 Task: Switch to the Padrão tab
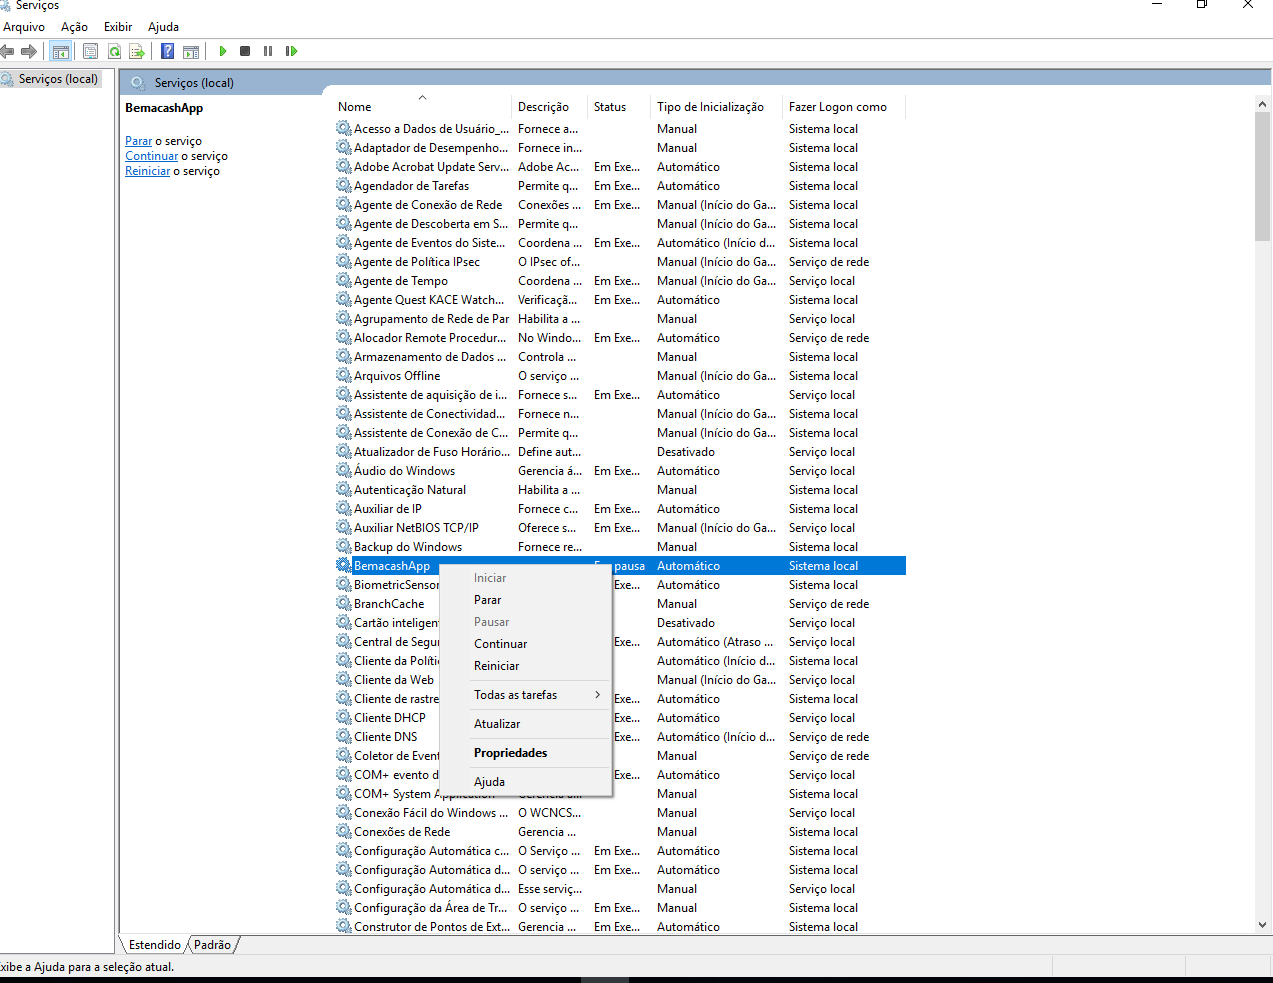pyautogui.click(x=212, y=945)
